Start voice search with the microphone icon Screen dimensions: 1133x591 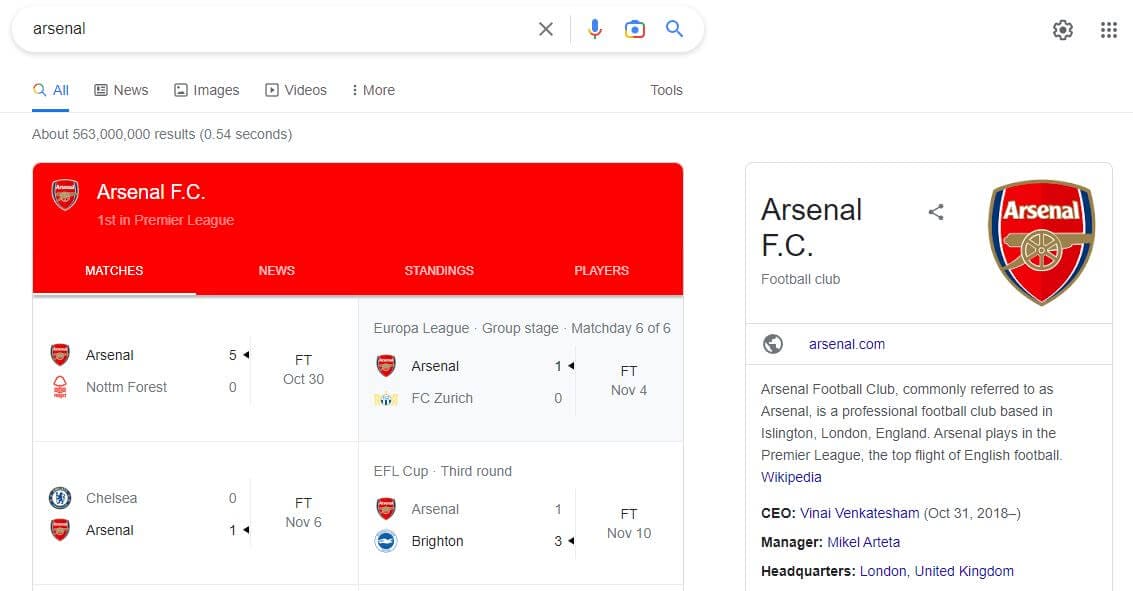pos(595,29)
